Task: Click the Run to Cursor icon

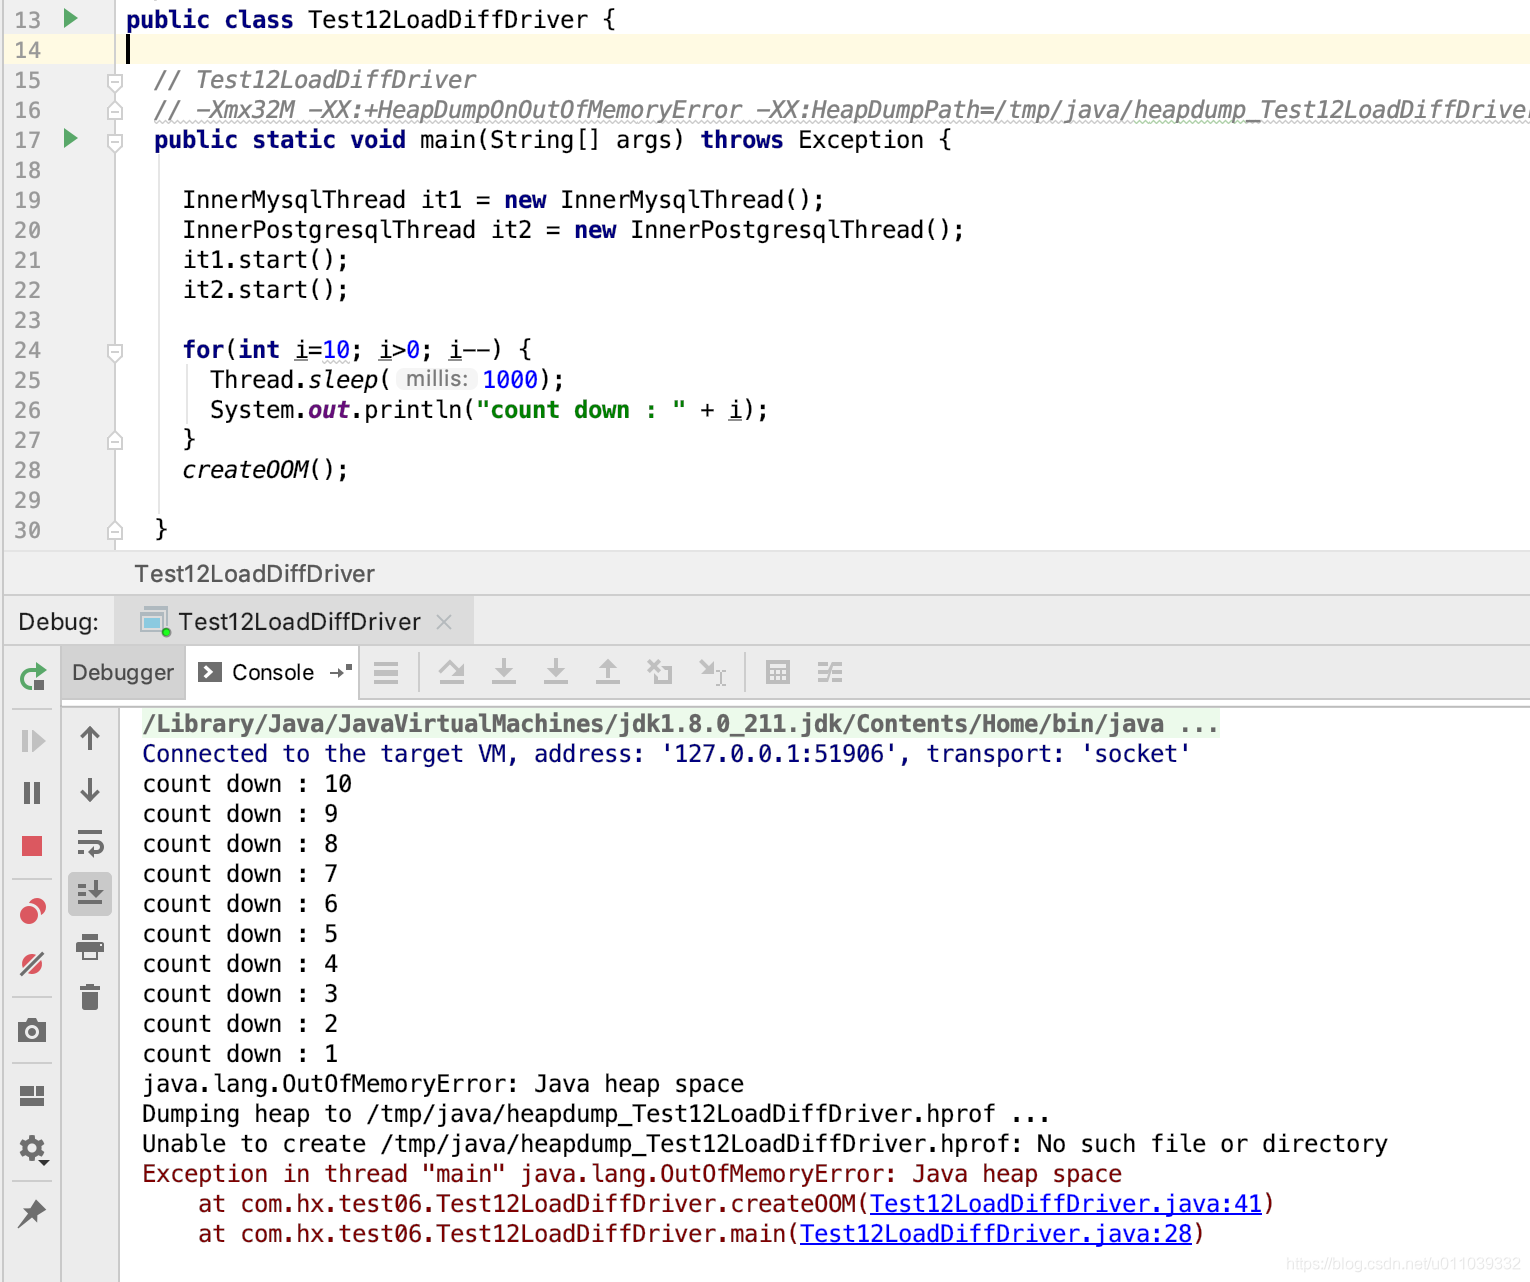Action: click(x=713, y=673)
